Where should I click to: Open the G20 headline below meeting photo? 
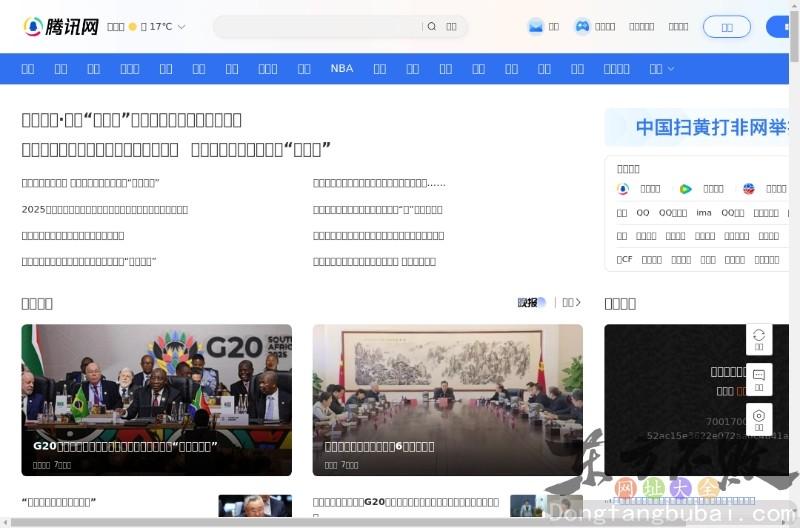pyautogui.click(x=406, y=502)
